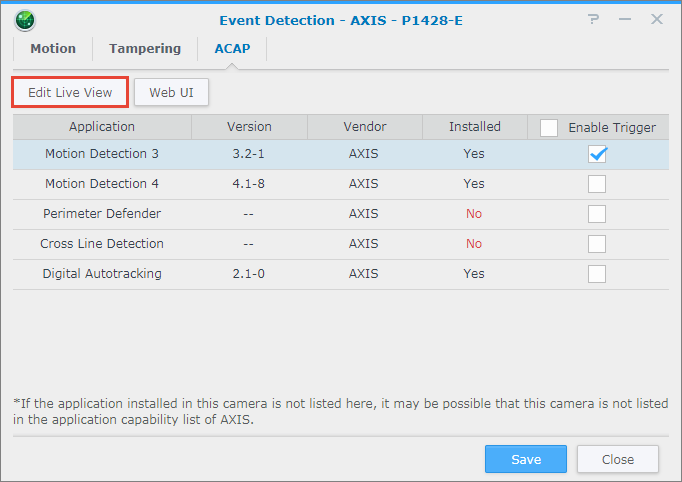Viewport: 682px width, 482px height.
Task: Select the Motion Detection 4 row name
Action: click(102, 184)
